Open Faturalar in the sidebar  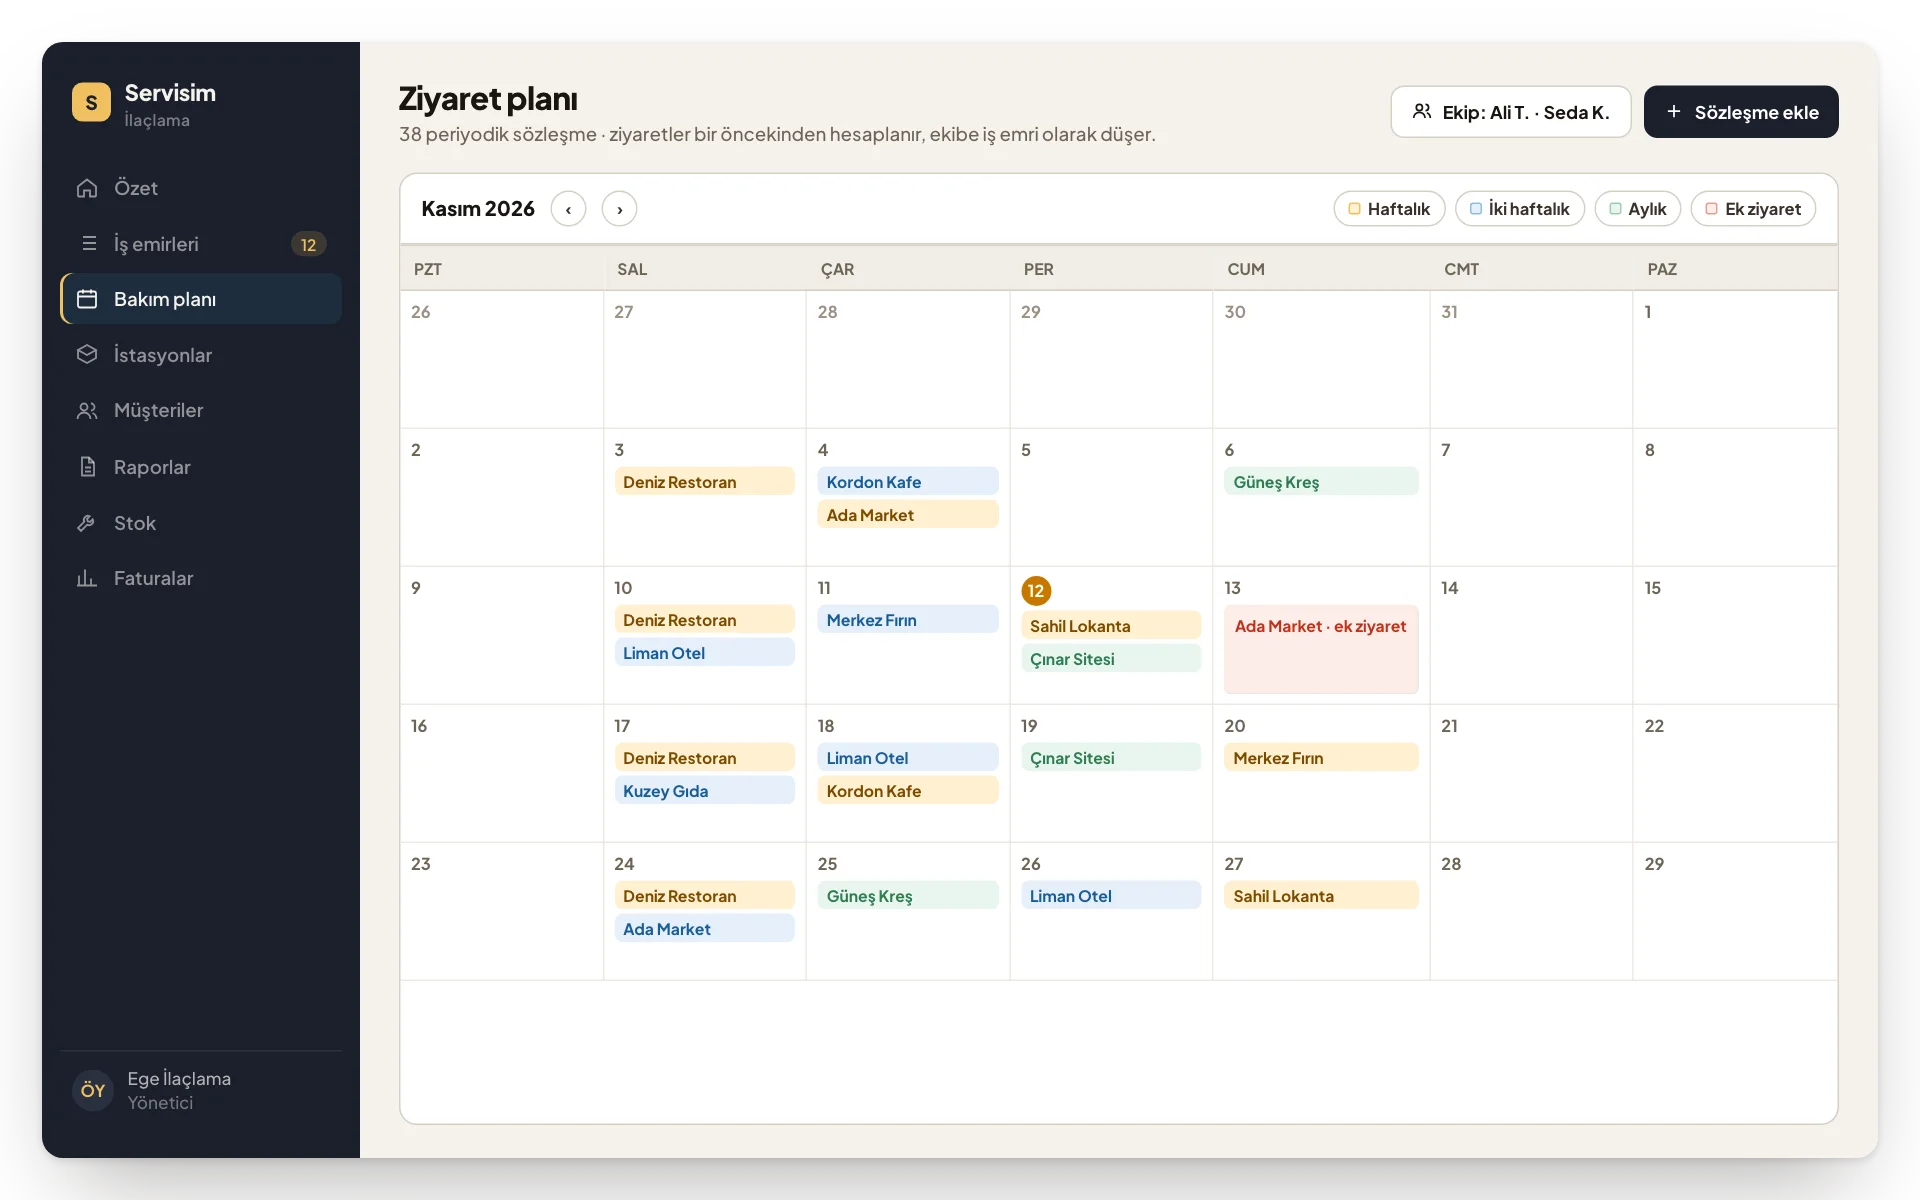pyautogui.click(x=201, y=579)
